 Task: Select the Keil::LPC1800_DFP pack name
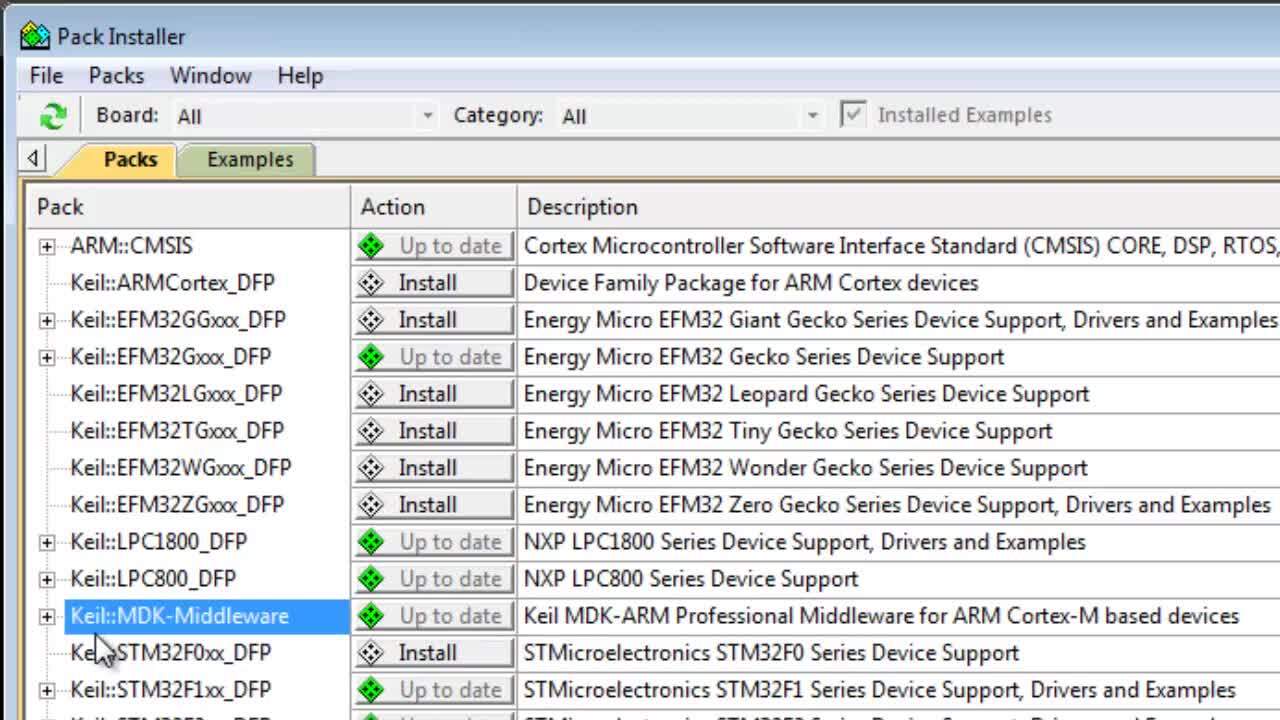click(158, 542)
